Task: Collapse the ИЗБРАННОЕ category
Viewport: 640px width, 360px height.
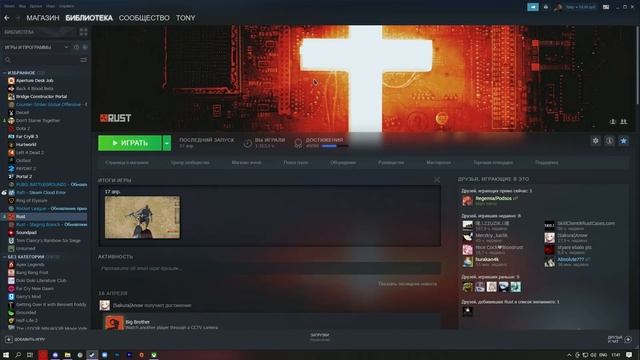Action: 4,73
